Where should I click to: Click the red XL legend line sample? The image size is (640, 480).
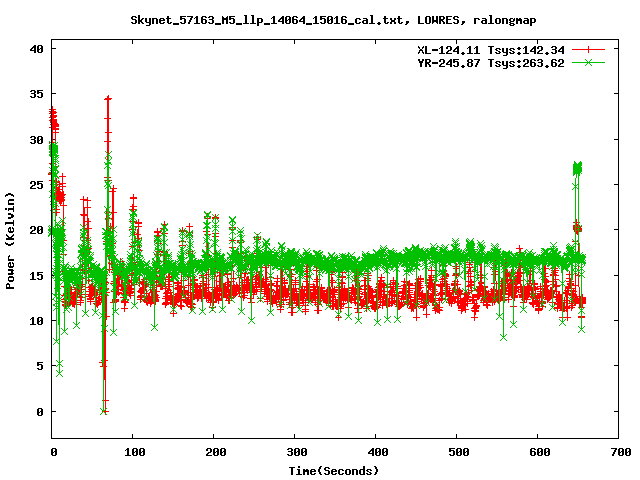(588, 50)
